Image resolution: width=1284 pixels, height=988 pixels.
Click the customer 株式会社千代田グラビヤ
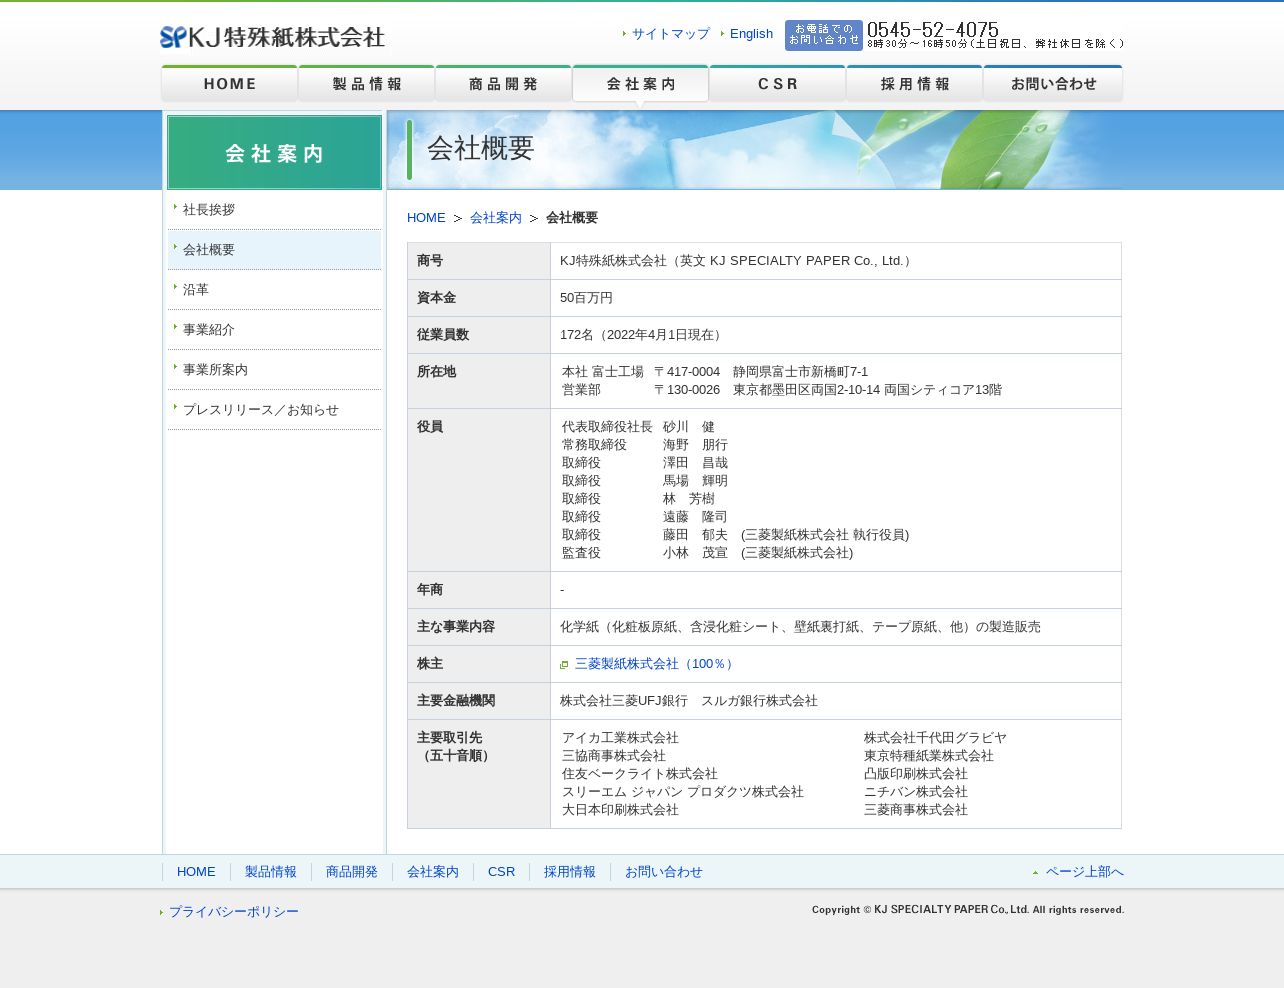click(935, 738)
